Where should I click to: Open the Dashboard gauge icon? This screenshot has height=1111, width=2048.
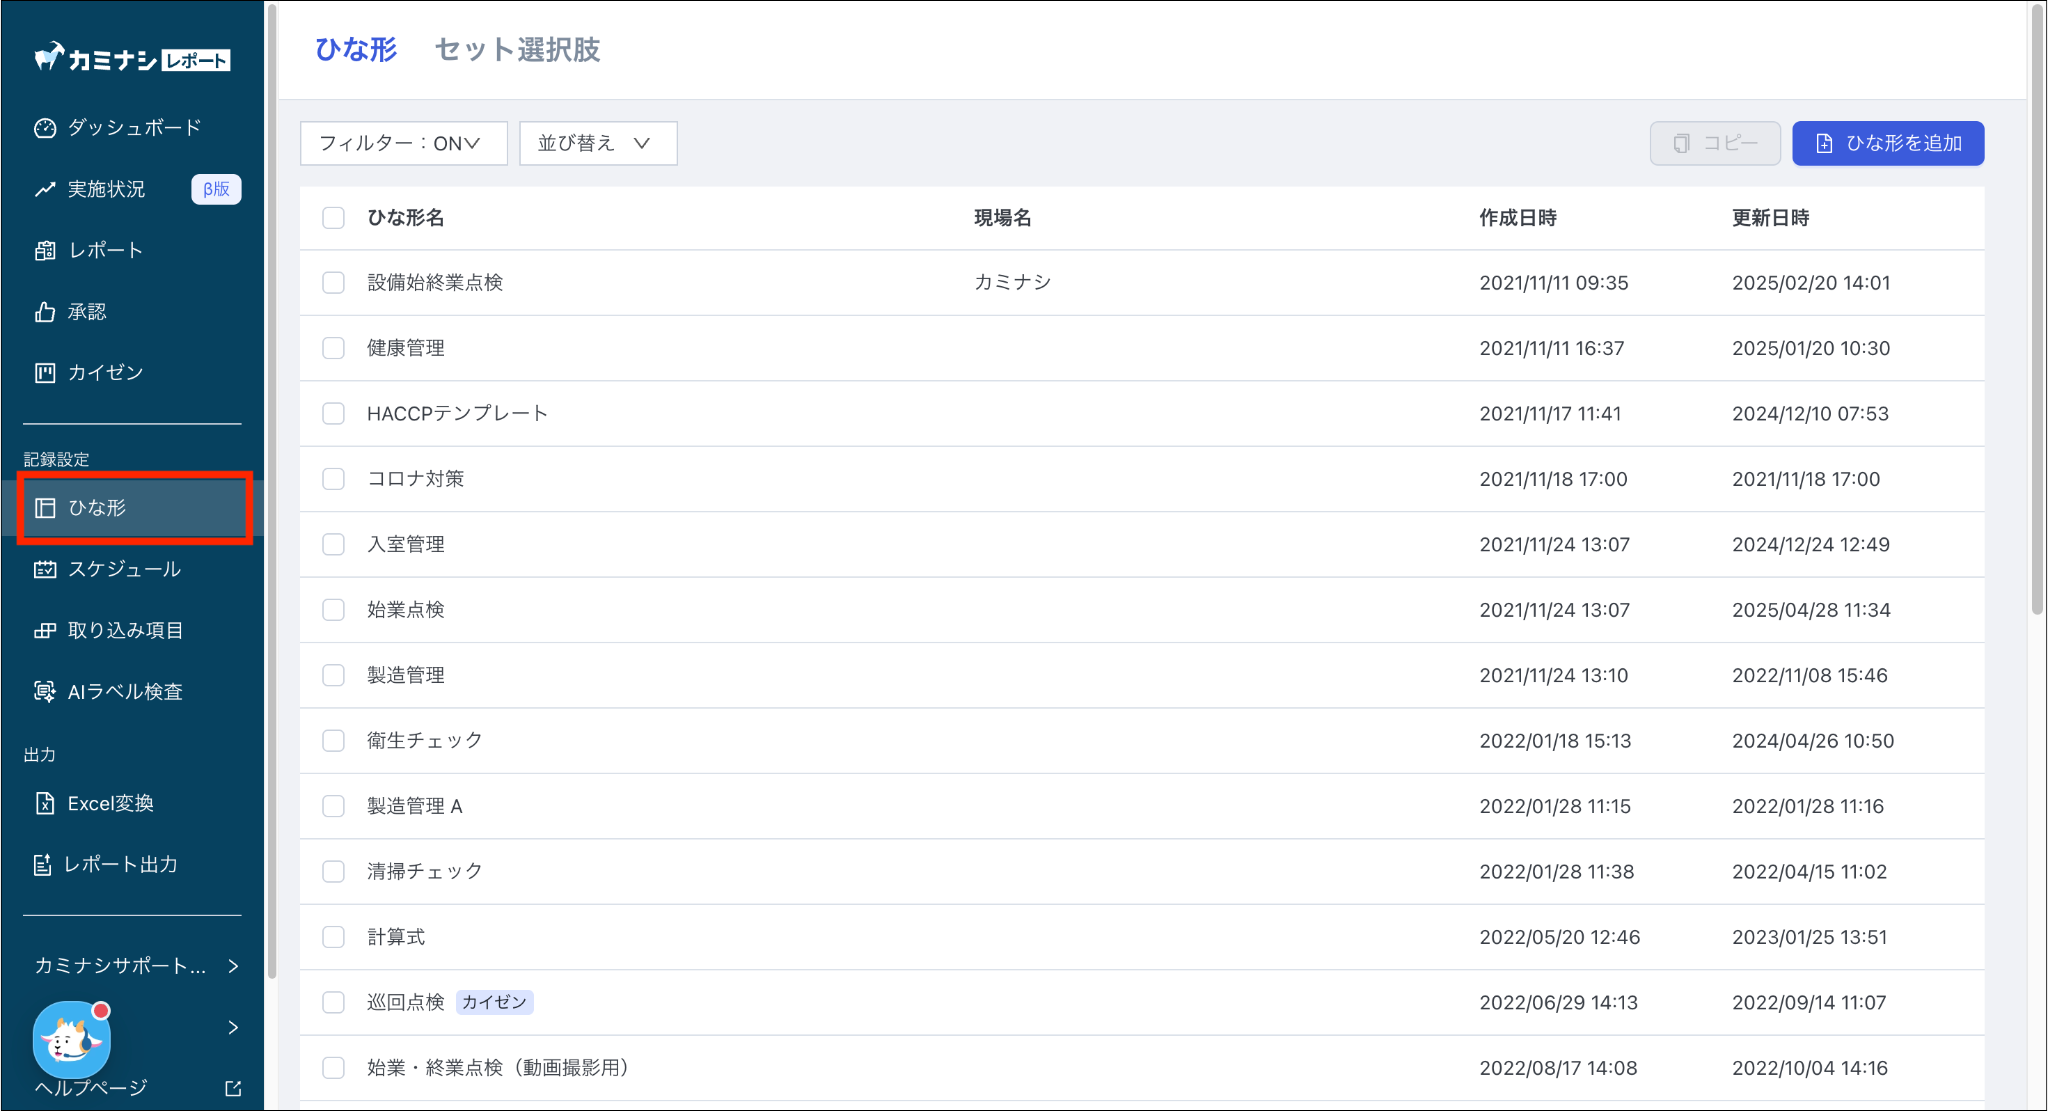(44, 128)
